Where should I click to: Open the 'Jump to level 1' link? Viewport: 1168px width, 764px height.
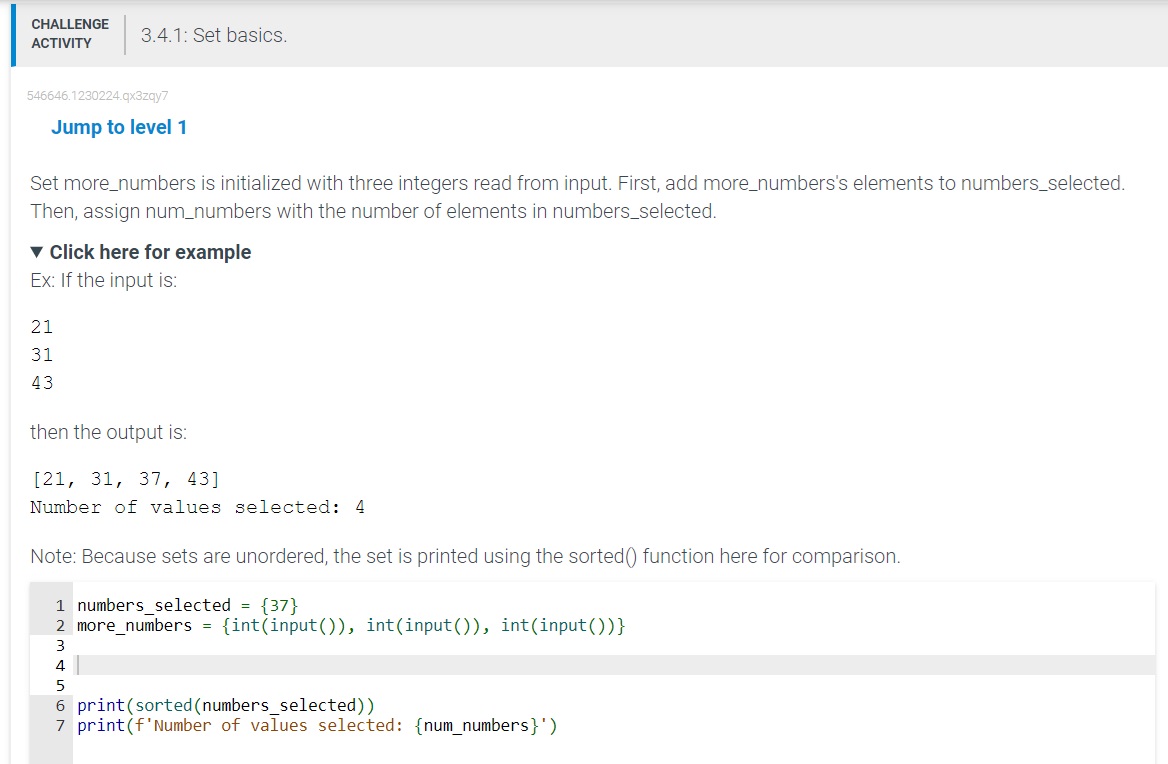click(x=119, y=127)
